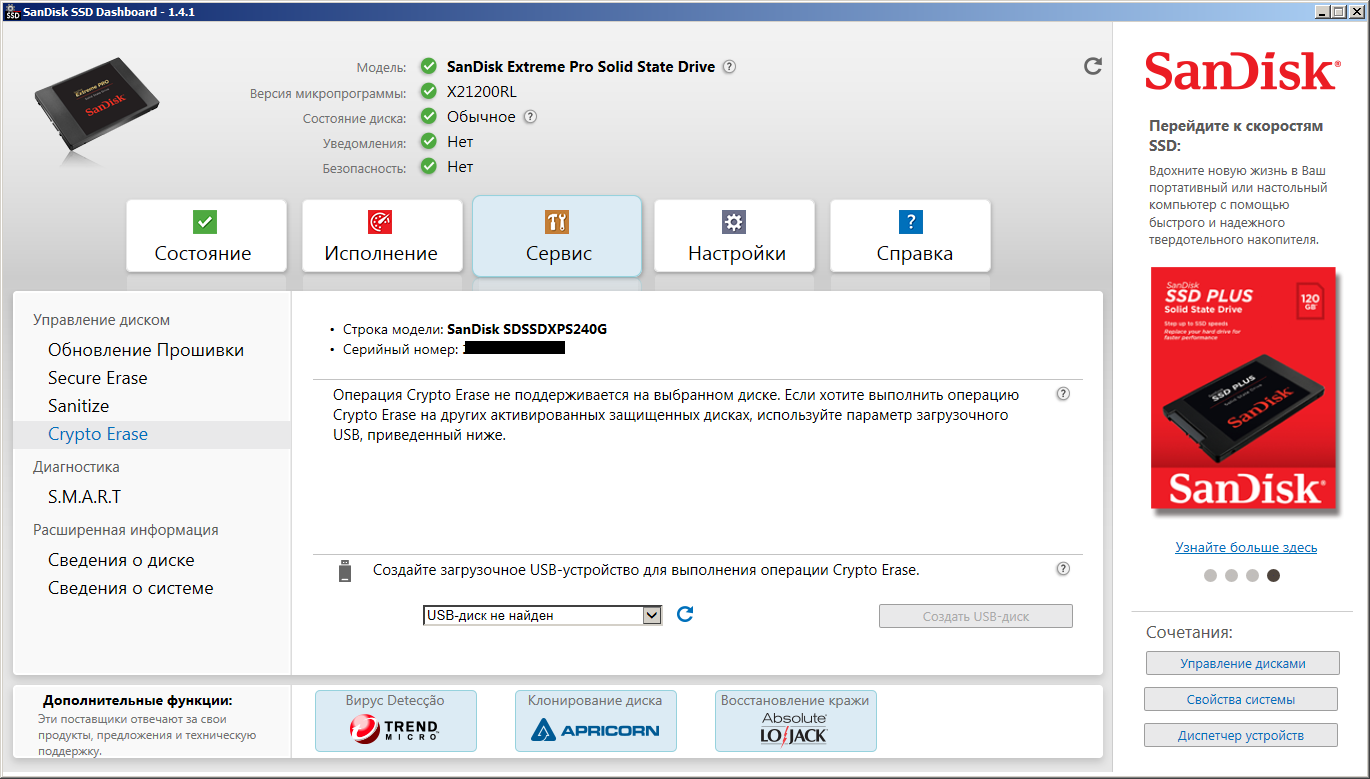Click the green check next to Версия микропрограммы
The width and height of the screenshot is (1370, 779).
(x=429, y=92)
